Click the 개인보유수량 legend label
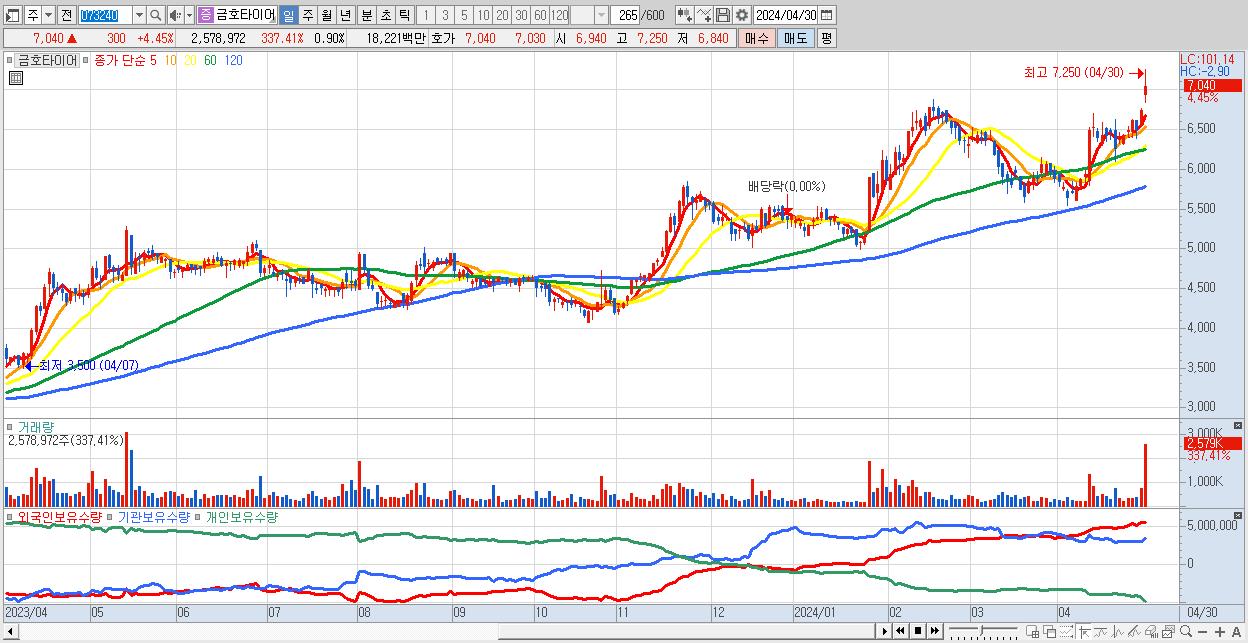Screen dimensions: 1248x643 [x=241, y=517]
